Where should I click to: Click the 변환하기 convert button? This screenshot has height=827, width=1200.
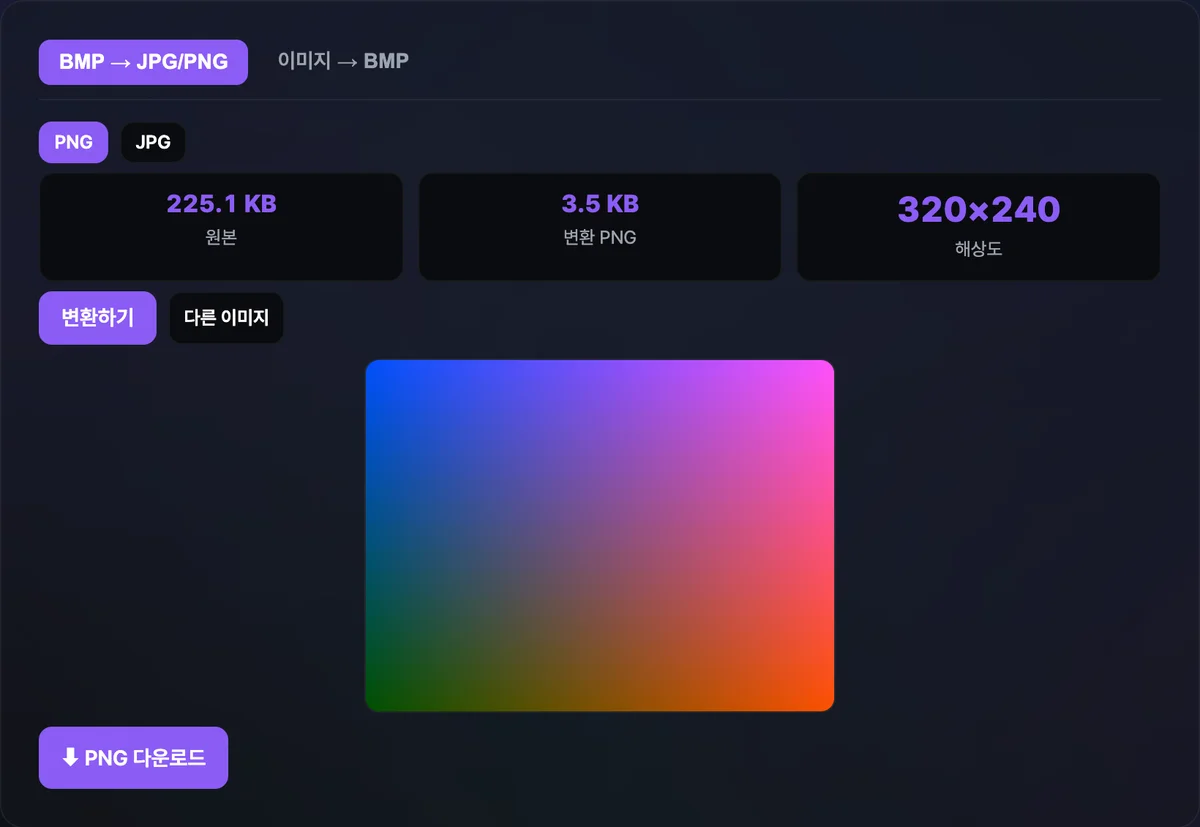click(x=97, y=318)
